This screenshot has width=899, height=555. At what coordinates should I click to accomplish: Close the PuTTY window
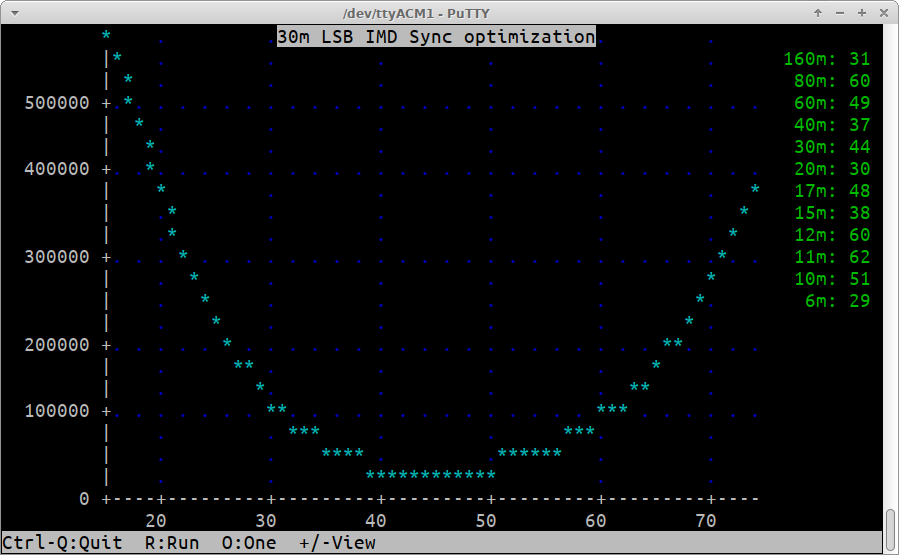(x=882, y=13)
